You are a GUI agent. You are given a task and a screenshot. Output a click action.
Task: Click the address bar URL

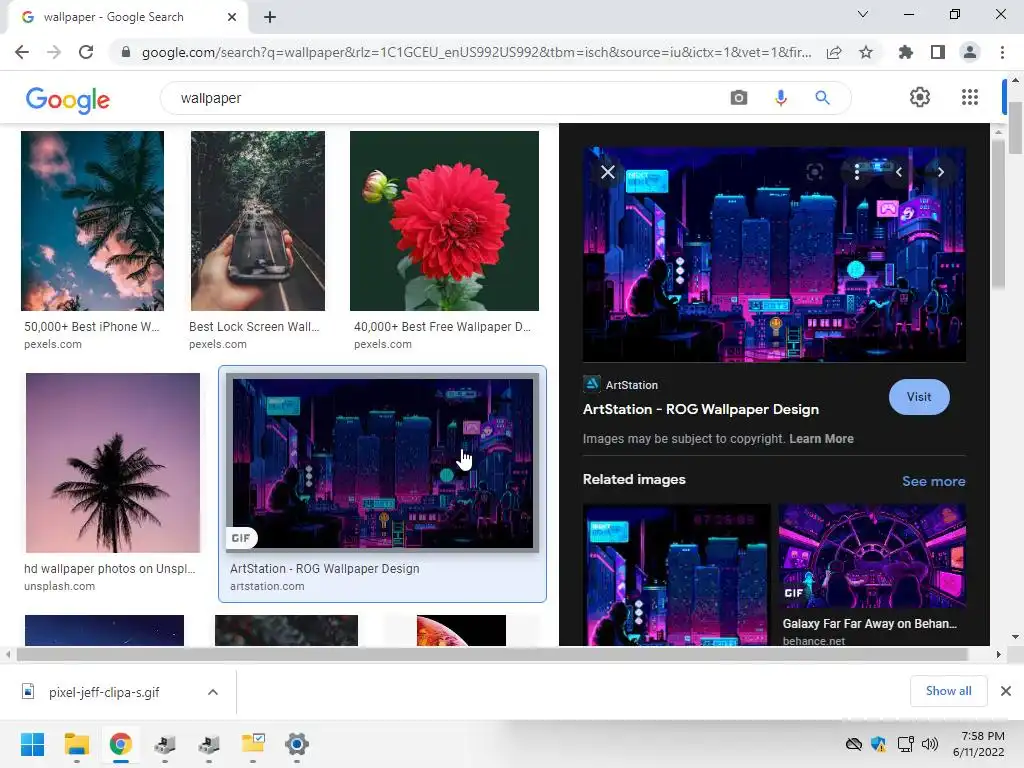click(476, 52)
